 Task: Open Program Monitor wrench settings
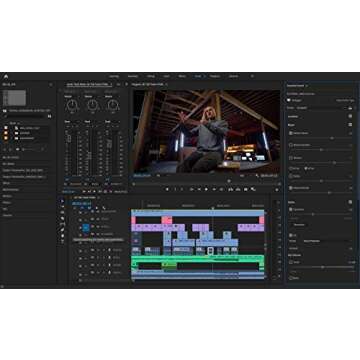[257, 175]
